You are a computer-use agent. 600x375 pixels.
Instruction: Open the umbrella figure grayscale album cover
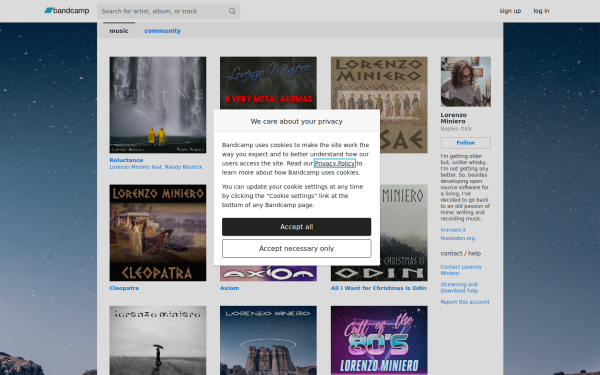click(x=158, y=340)
